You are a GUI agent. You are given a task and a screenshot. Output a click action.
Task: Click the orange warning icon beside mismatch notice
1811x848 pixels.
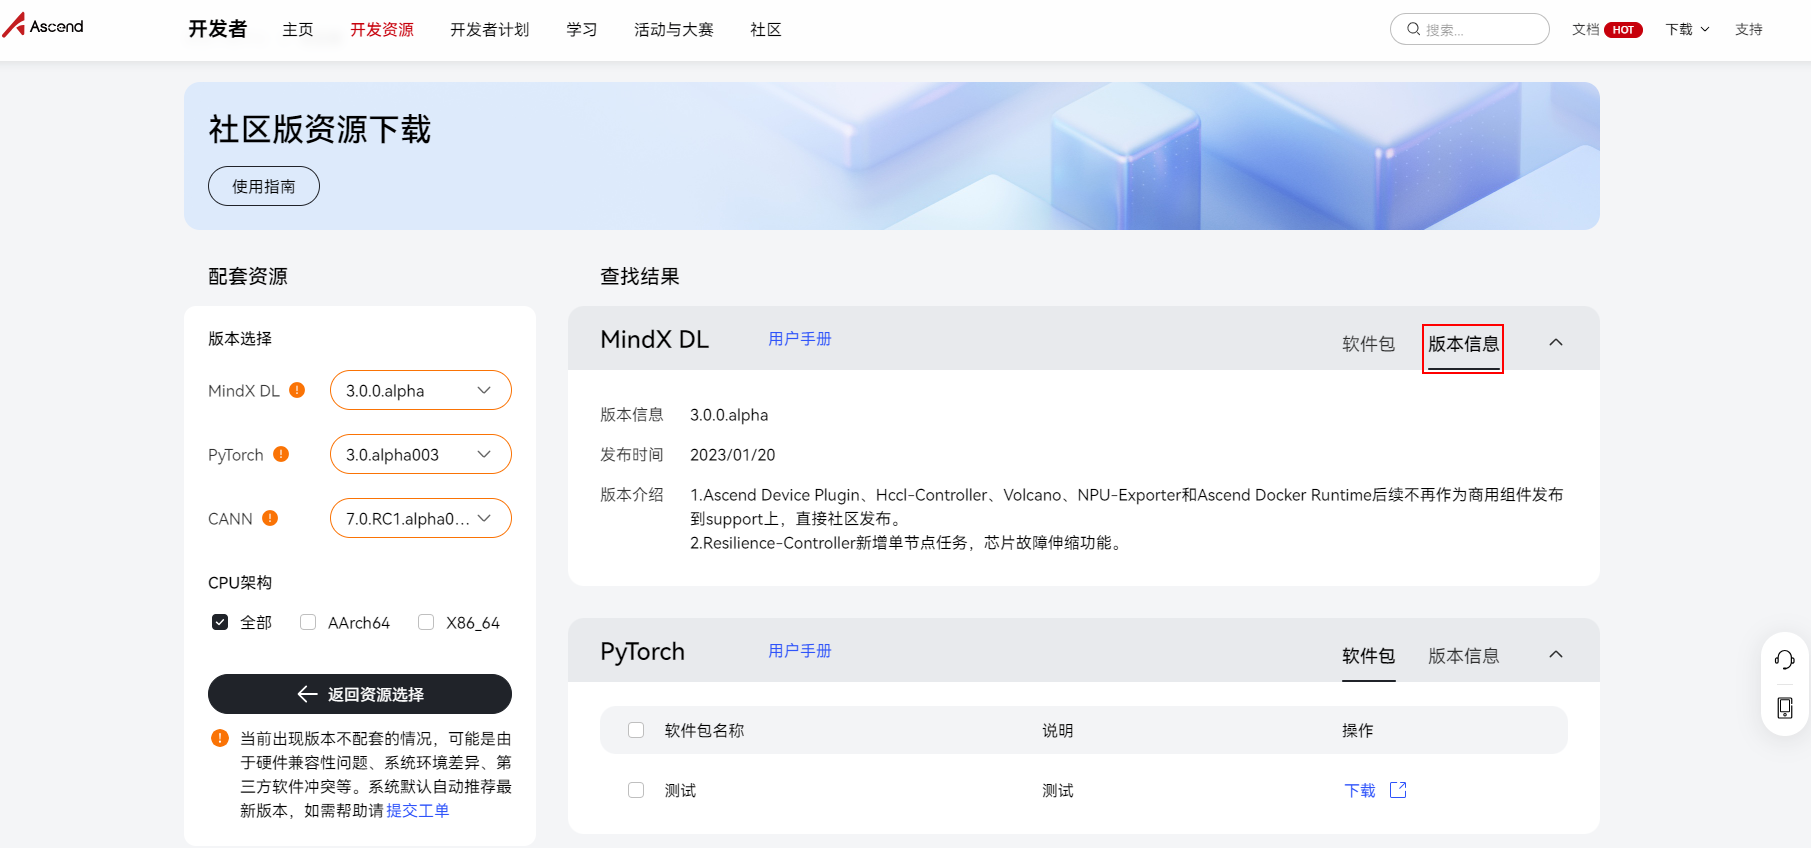[x=220, y=738]
